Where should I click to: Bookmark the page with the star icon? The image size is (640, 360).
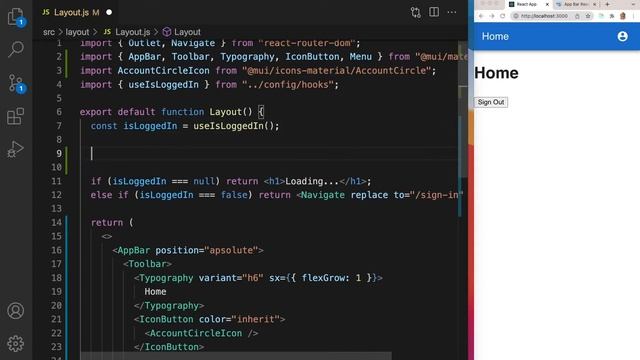[x=588, y=16]
